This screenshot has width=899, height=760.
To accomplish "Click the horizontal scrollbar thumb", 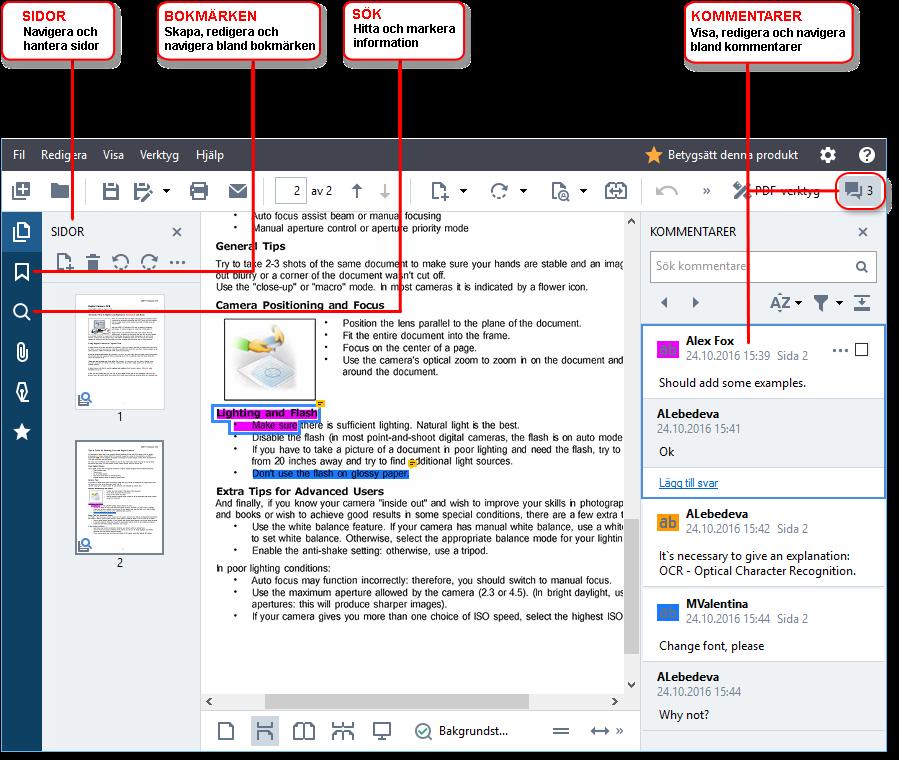I will tap(397, 701).
